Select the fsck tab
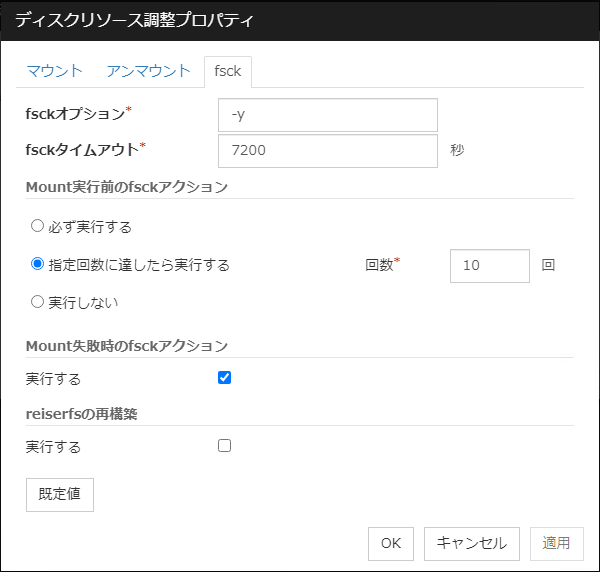Image resolution: width=600 pixels, height=572 pixels. (x=227, y=72)
